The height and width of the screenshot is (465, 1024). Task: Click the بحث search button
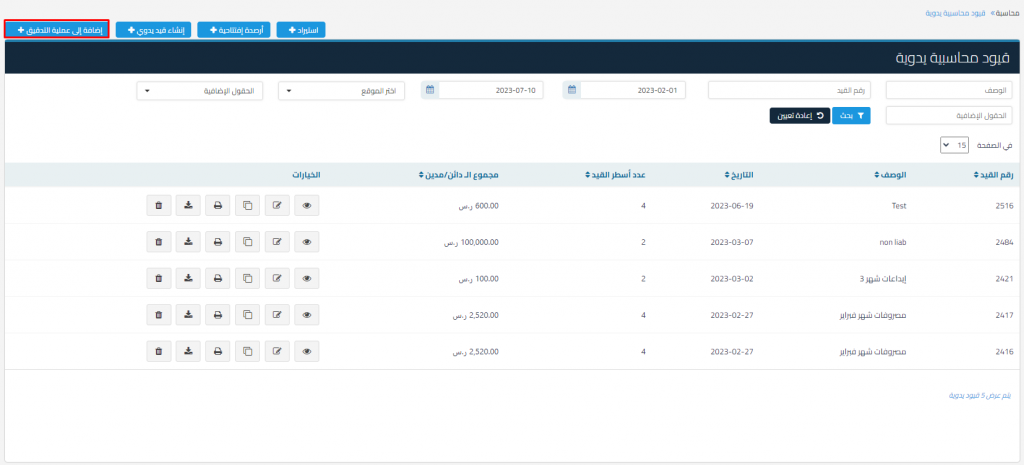(852, 116)
